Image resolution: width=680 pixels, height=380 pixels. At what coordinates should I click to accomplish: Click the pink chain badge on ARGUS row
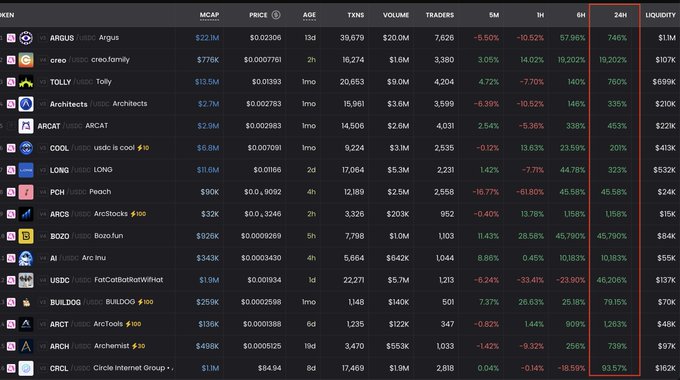click(x=11, y=38)
